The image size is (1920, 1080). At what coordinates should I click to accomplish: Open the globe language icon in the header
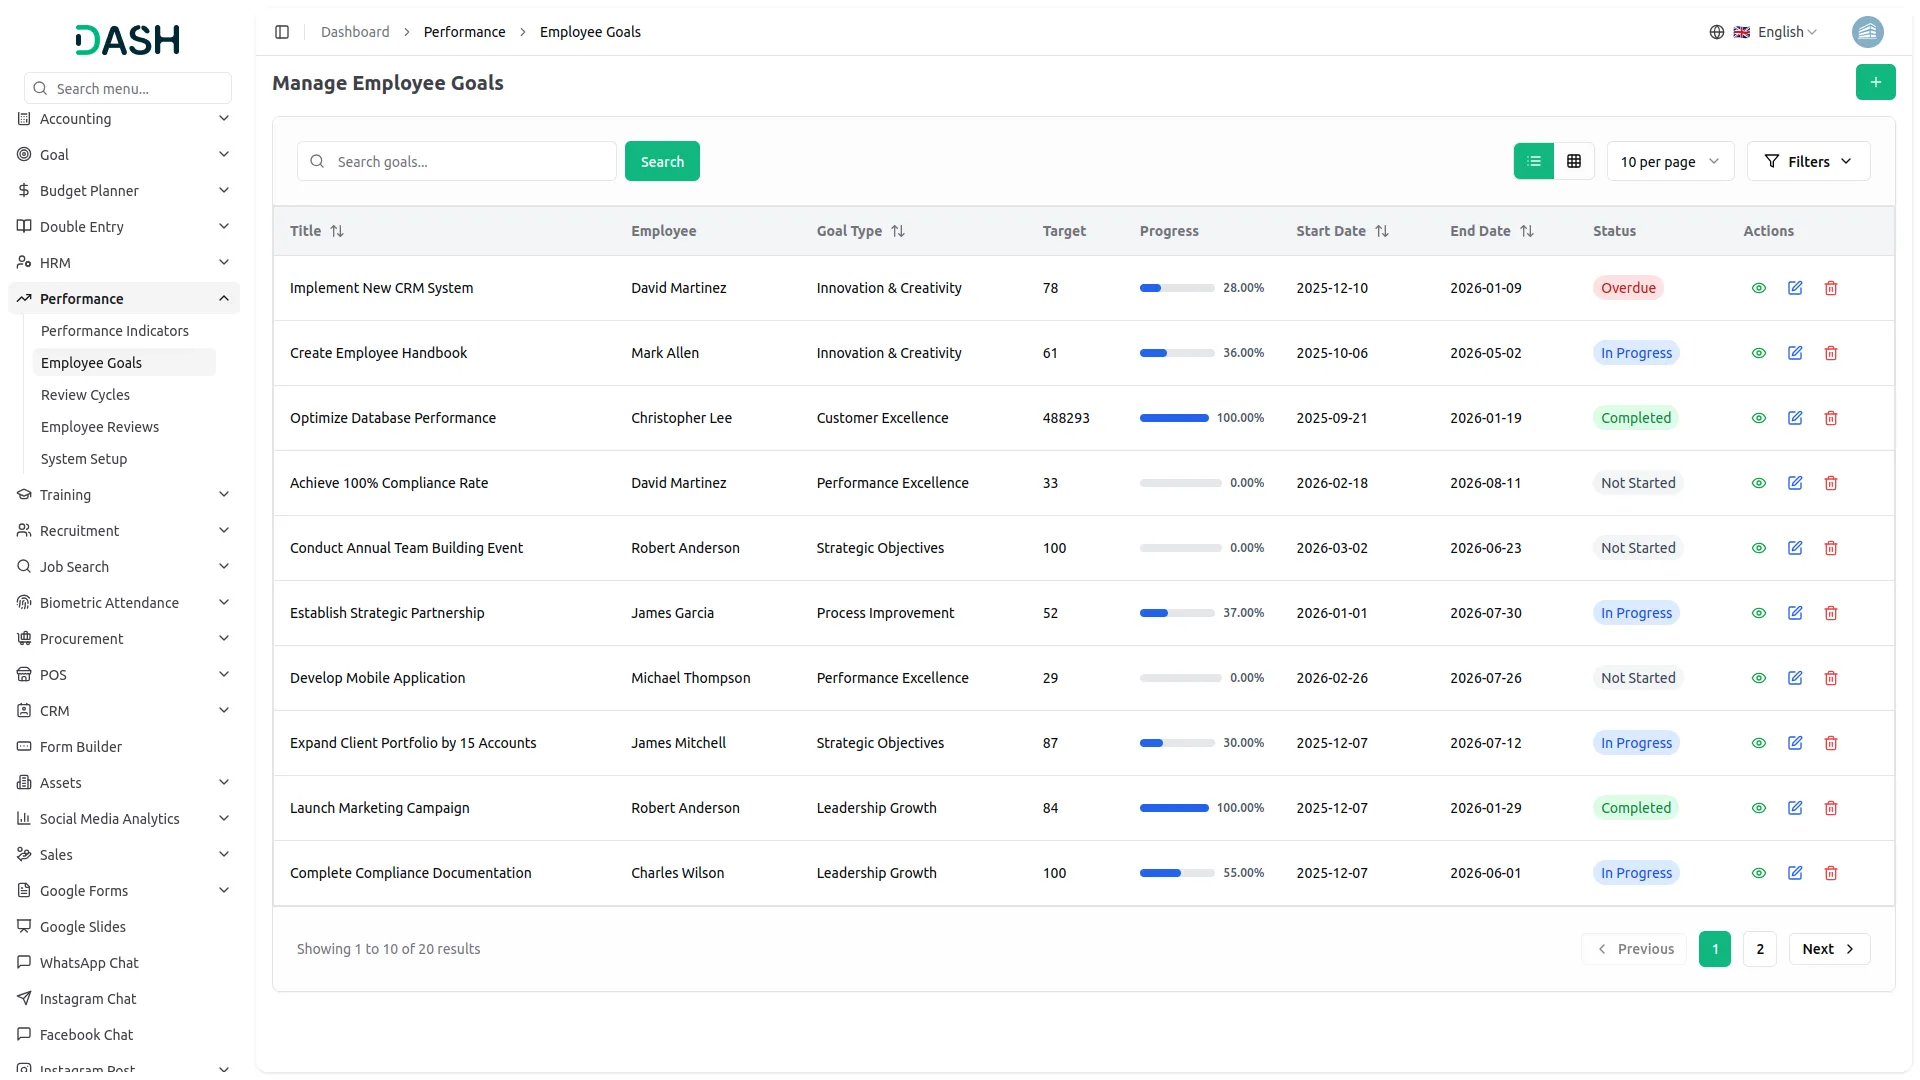1716,31
